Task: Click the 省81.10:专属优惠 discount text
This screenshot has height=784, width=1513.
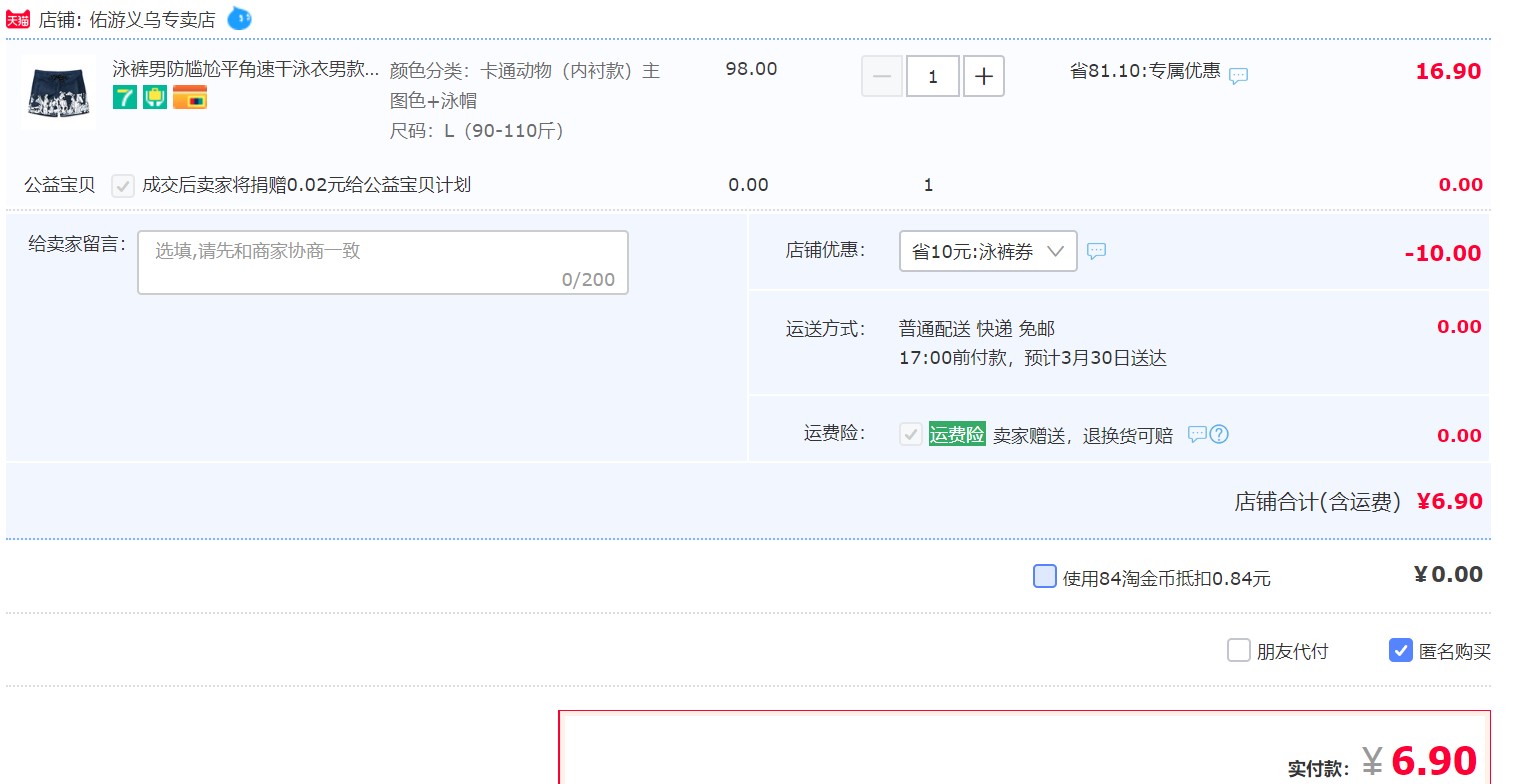Action: [1145, 71]
